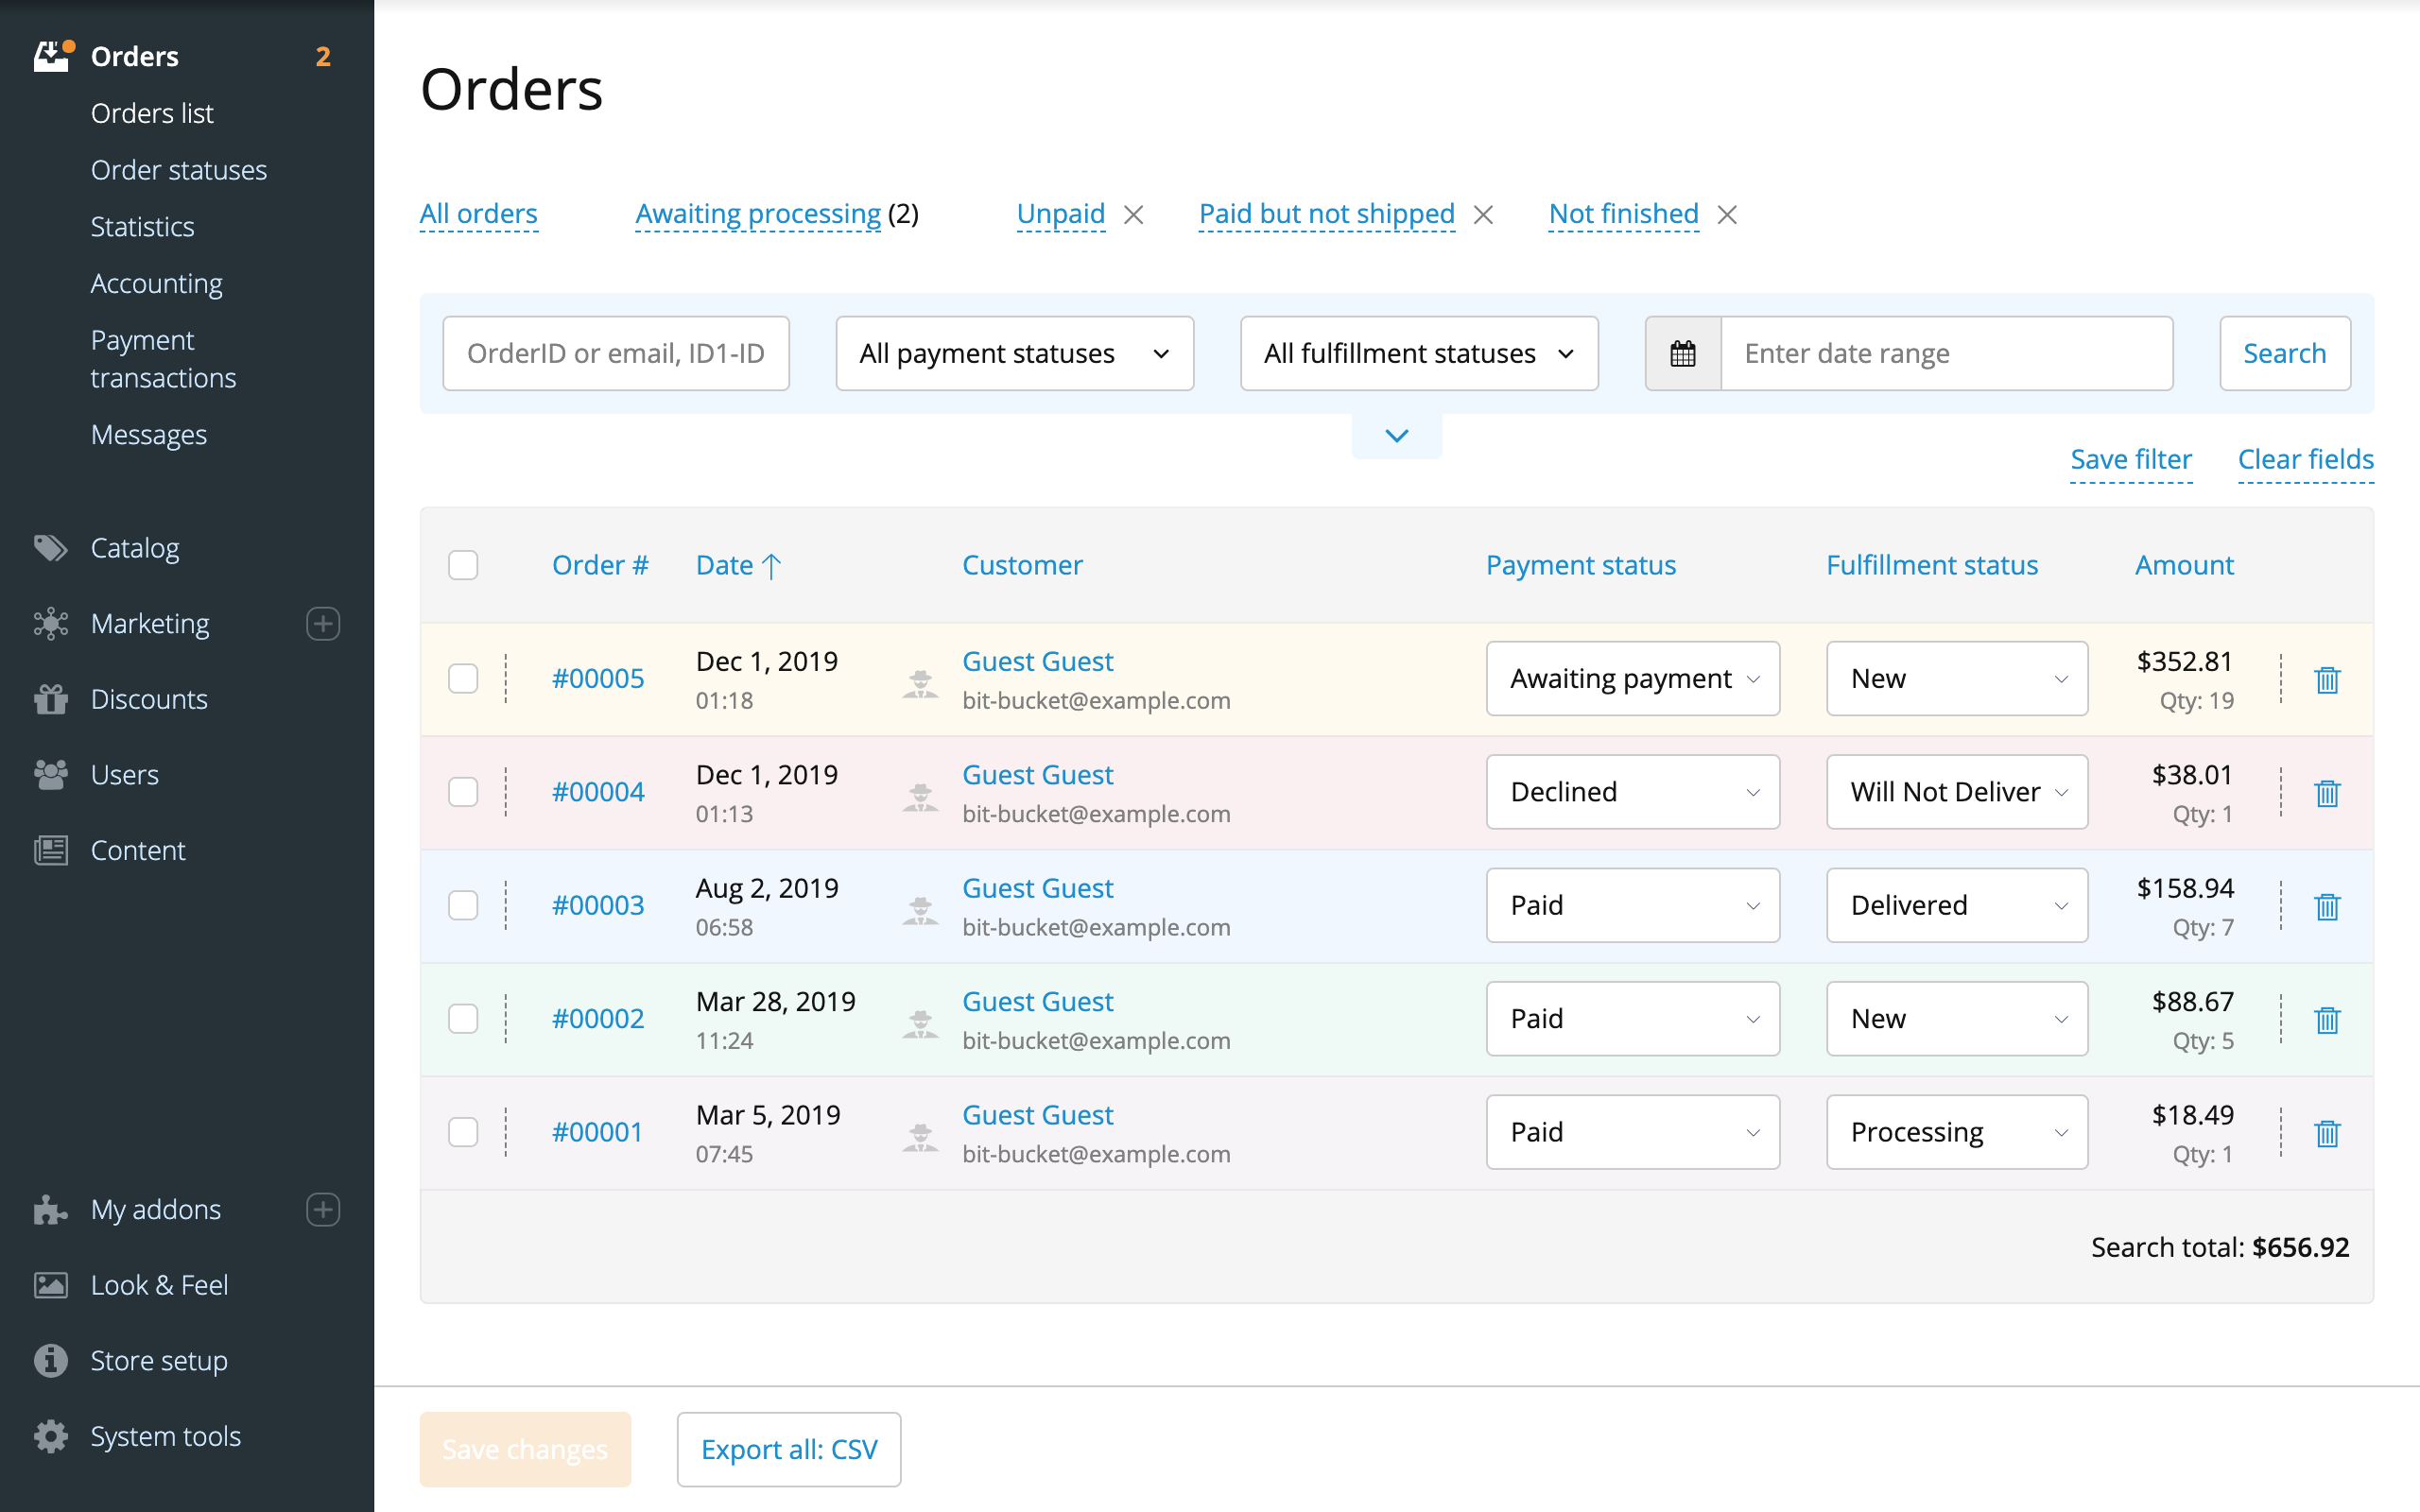Open the calendar icon for date range

point(1683,353)
